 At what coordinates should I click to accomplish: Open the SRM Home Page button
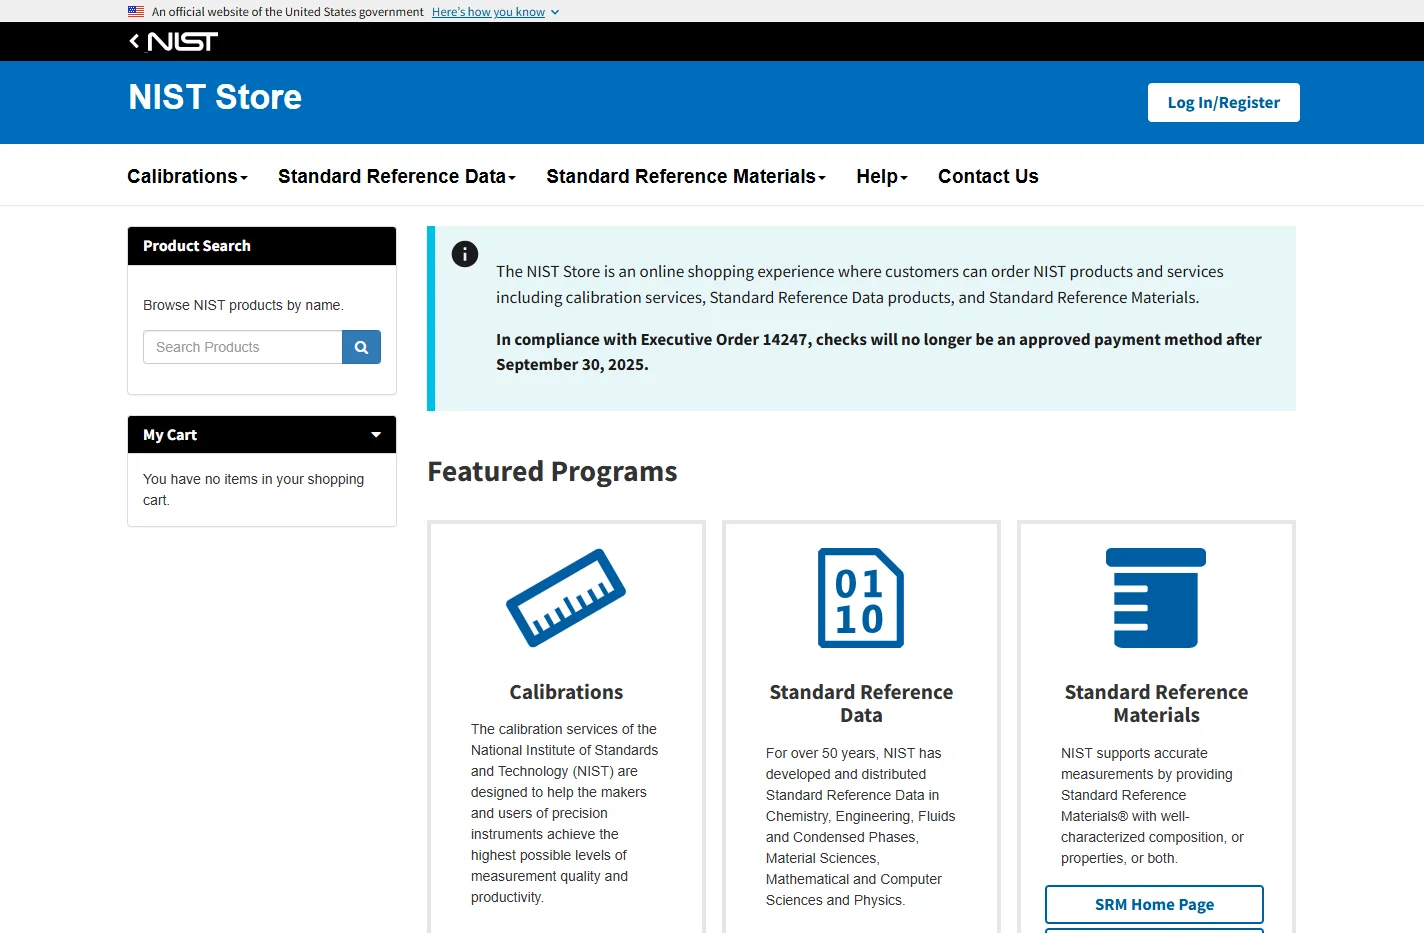point(1154,904)
